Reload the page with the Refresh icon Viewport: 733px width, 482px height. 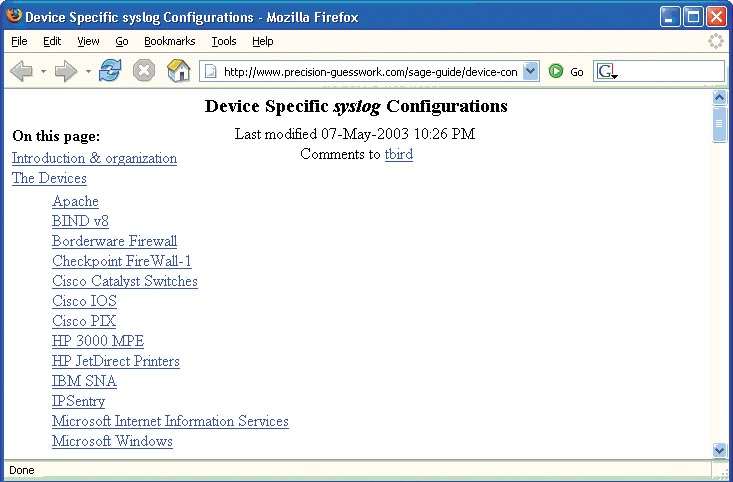tap(110, 71)
